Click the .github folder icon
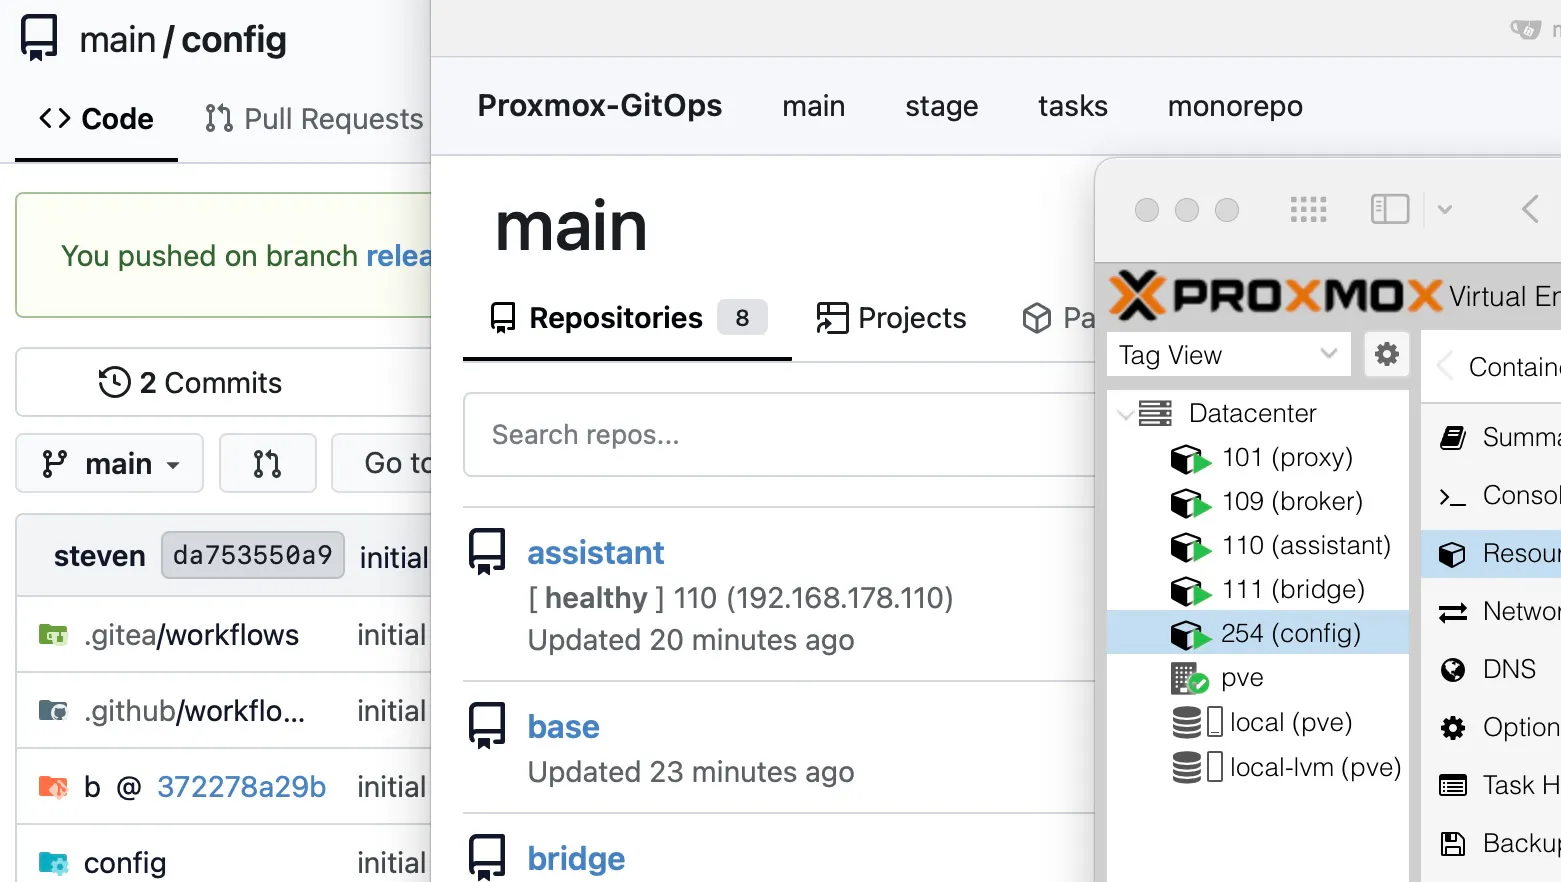The height and width of the screenshot is (882, 1561). pyautogui.click(x=53, y=711)
